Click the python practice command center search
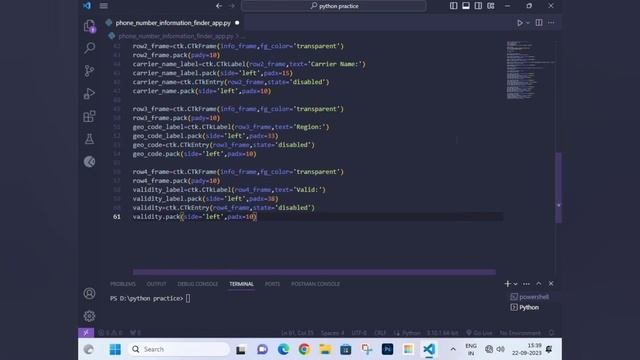The width and height of the screenshot is (640, 360). click(x=334, y=6)
